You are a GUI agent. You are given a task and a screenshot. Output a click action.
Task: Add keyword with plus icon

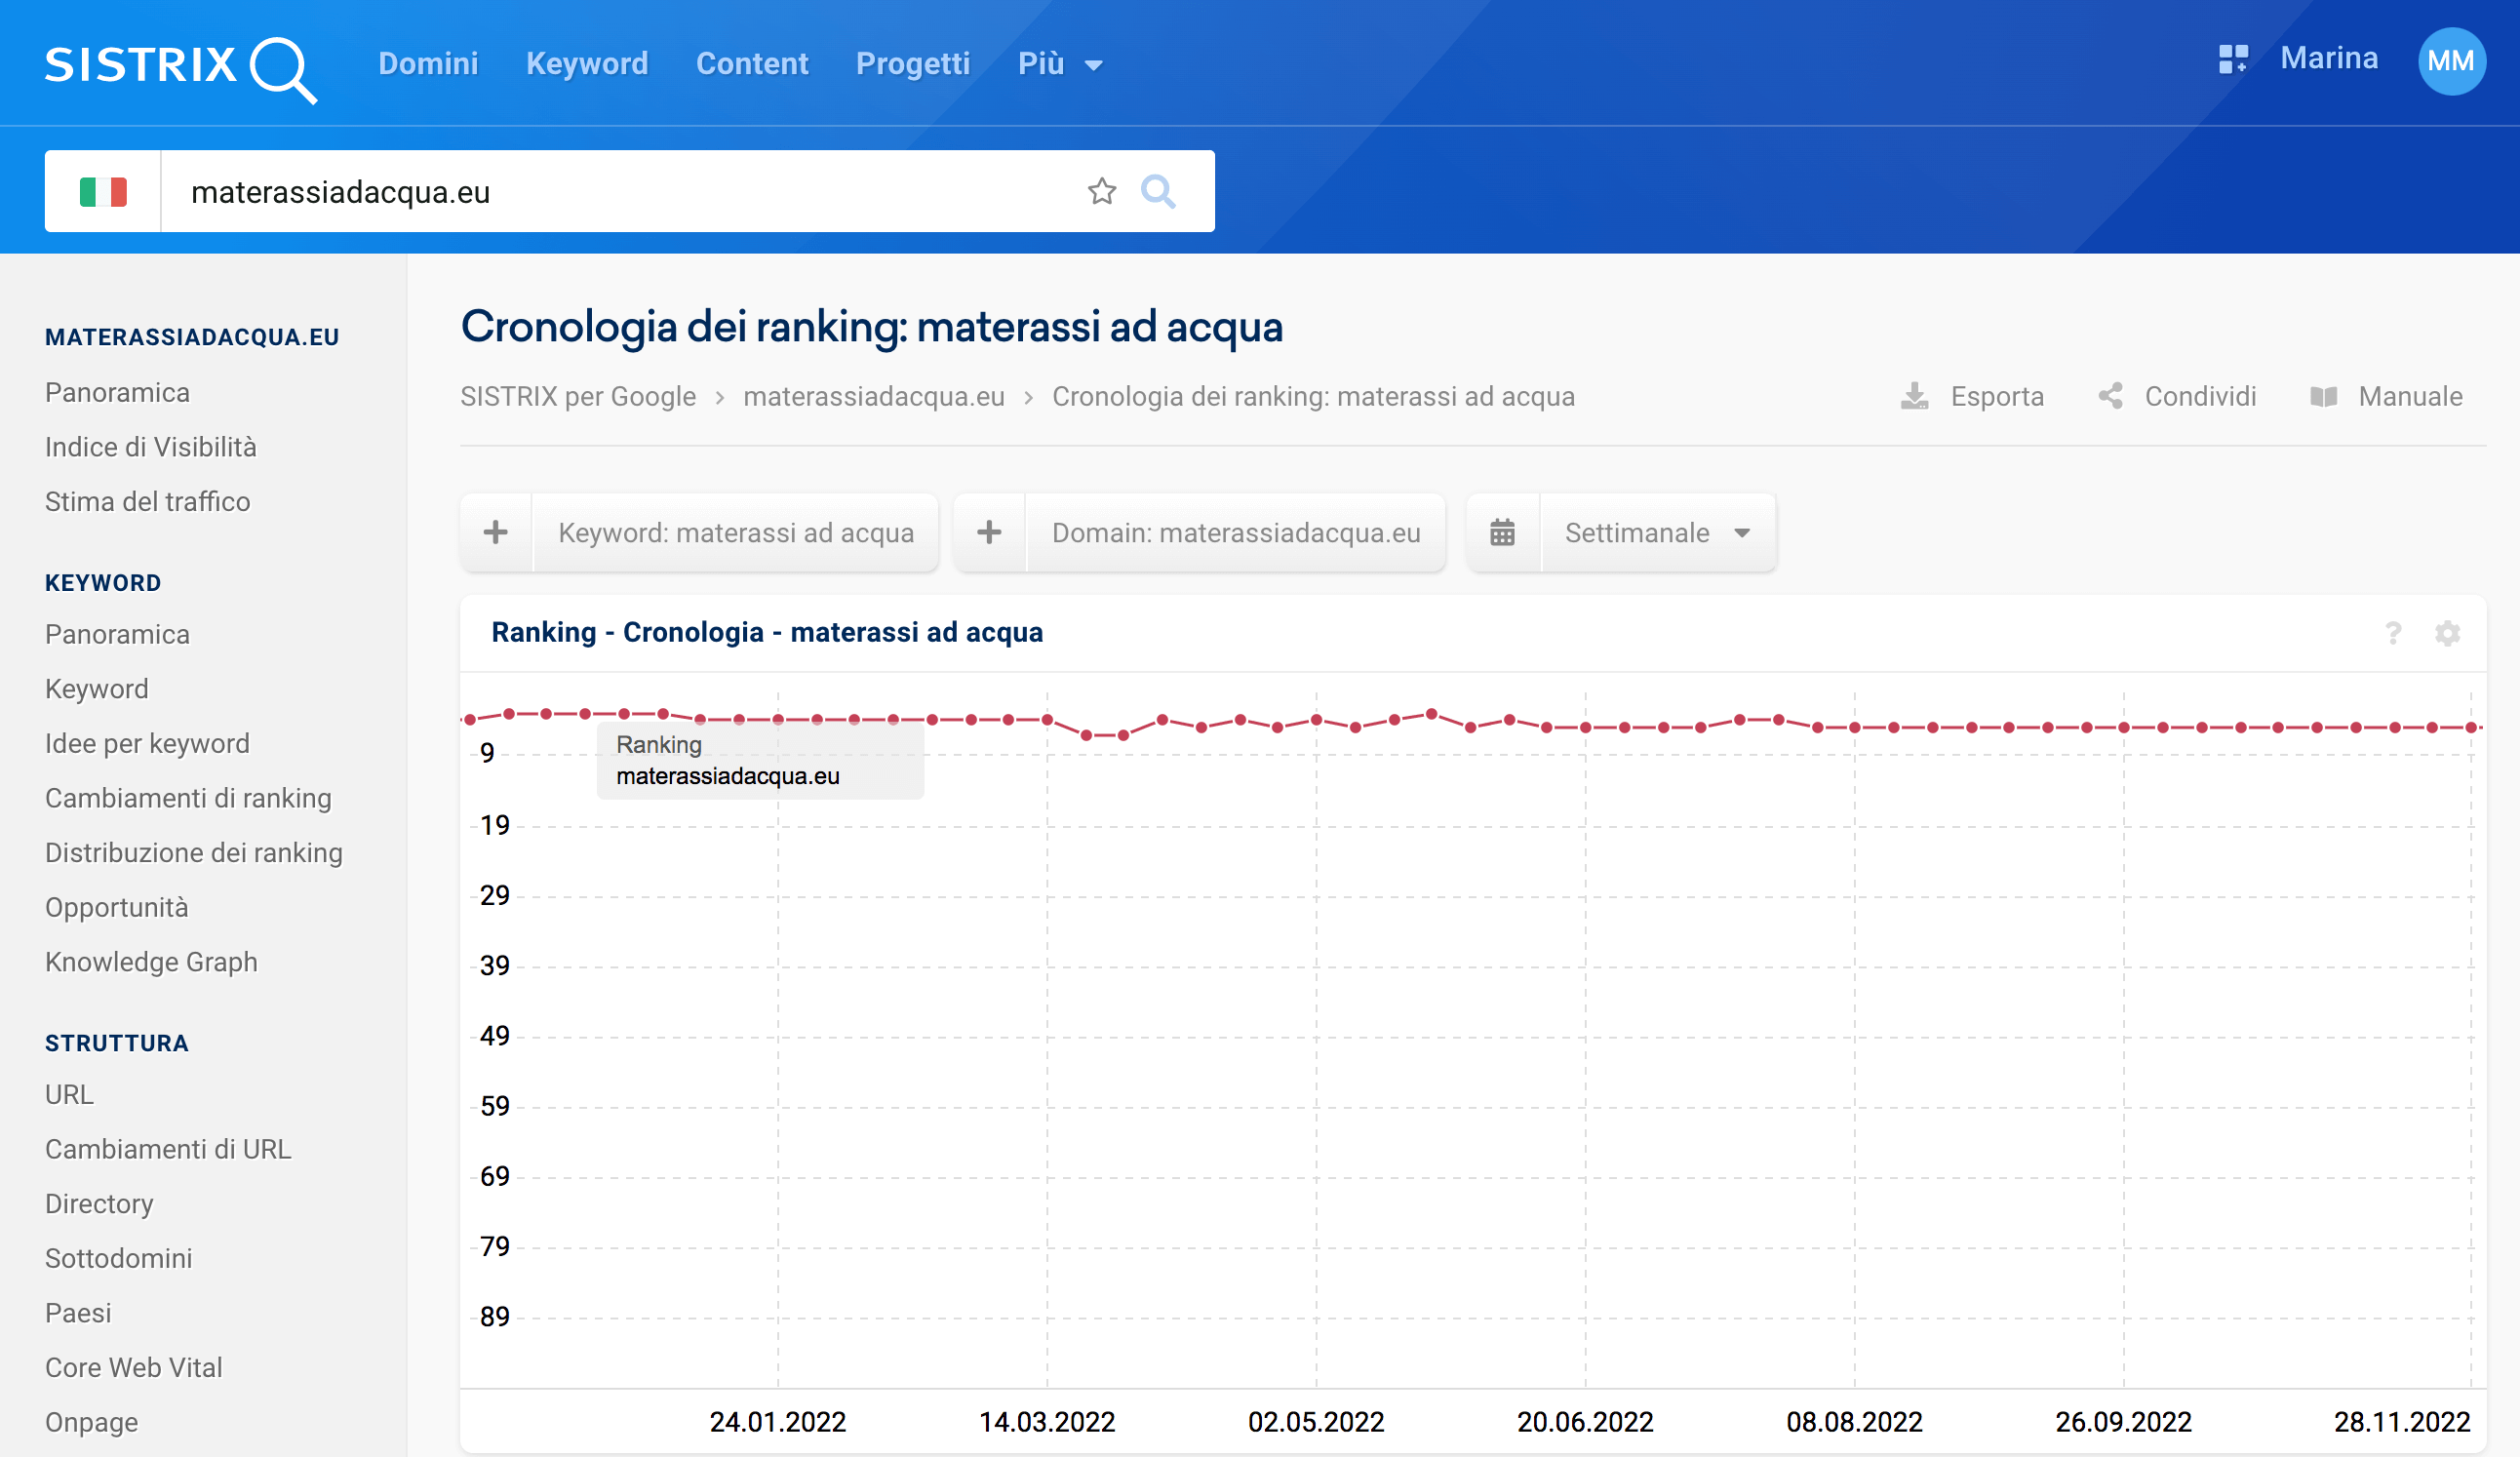click(x=496, y=532)
